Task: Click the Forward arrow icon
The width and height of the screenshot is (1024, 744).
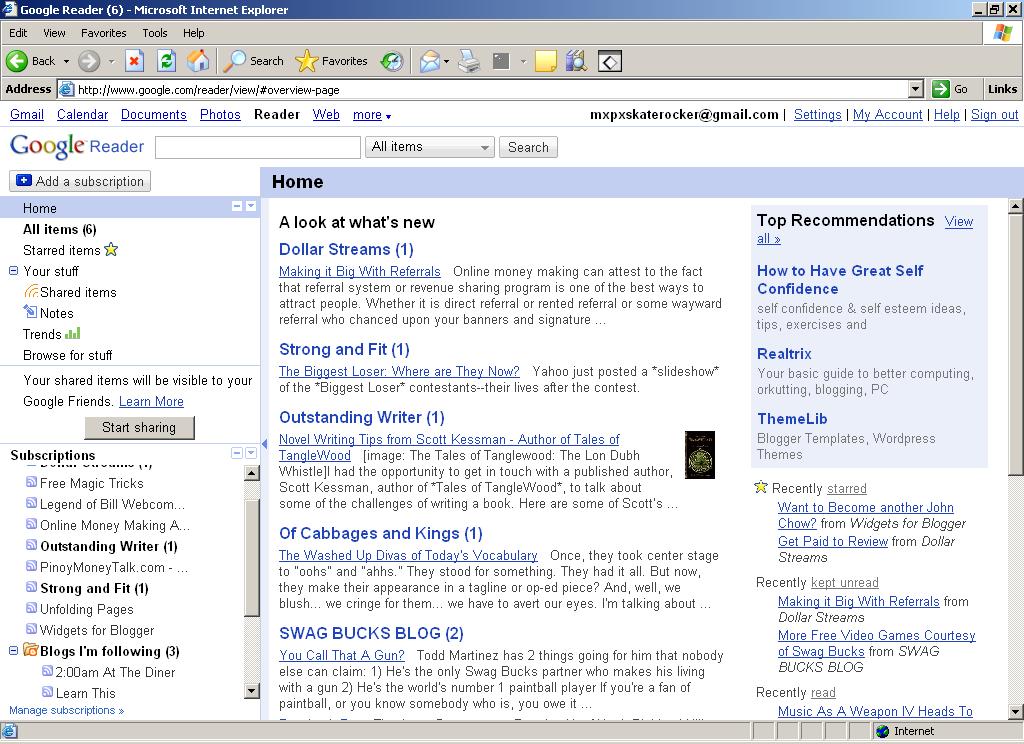Action: tap(89, 61)
